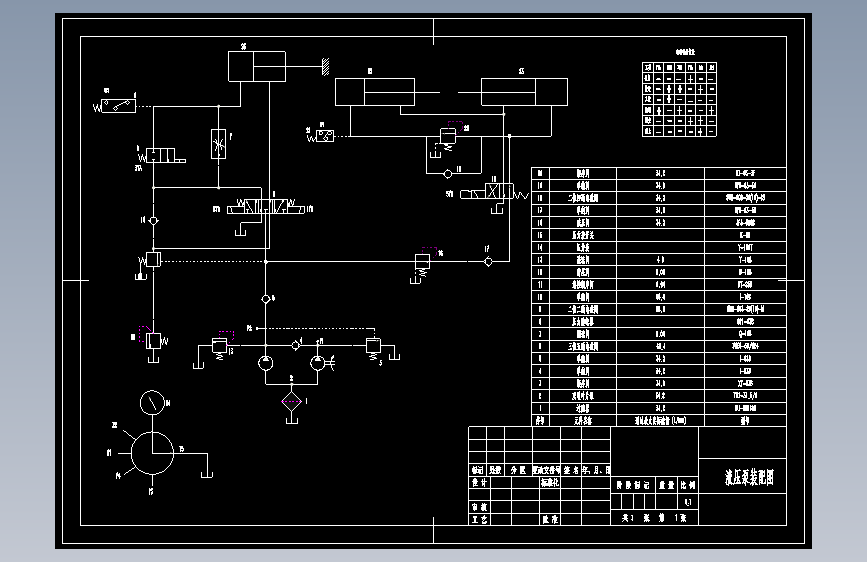
Task: Click the 审核 cell in title block
Action: [479, 507]
